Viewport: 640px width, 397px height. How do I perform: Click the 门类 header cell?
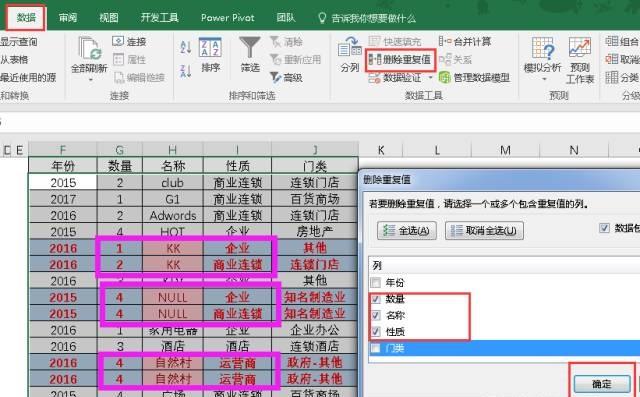[315, 166]
